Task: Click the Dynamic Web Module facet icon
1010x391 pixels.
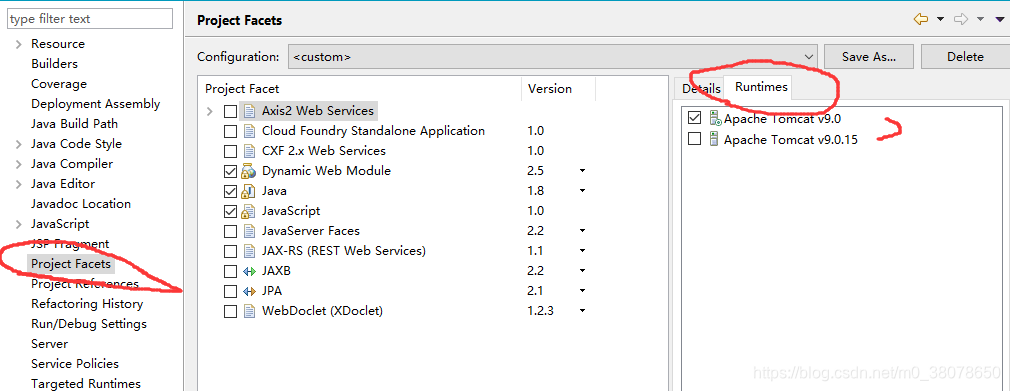Action: (249, 171)
